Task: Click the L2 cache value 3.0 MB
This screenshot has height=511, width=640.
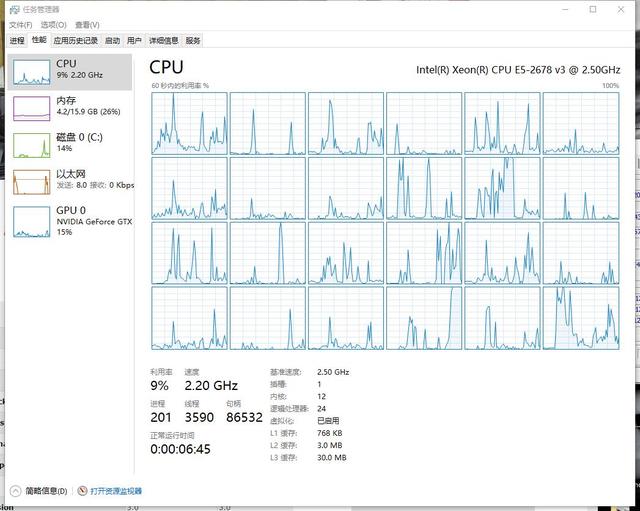Action: click(329, 445)
